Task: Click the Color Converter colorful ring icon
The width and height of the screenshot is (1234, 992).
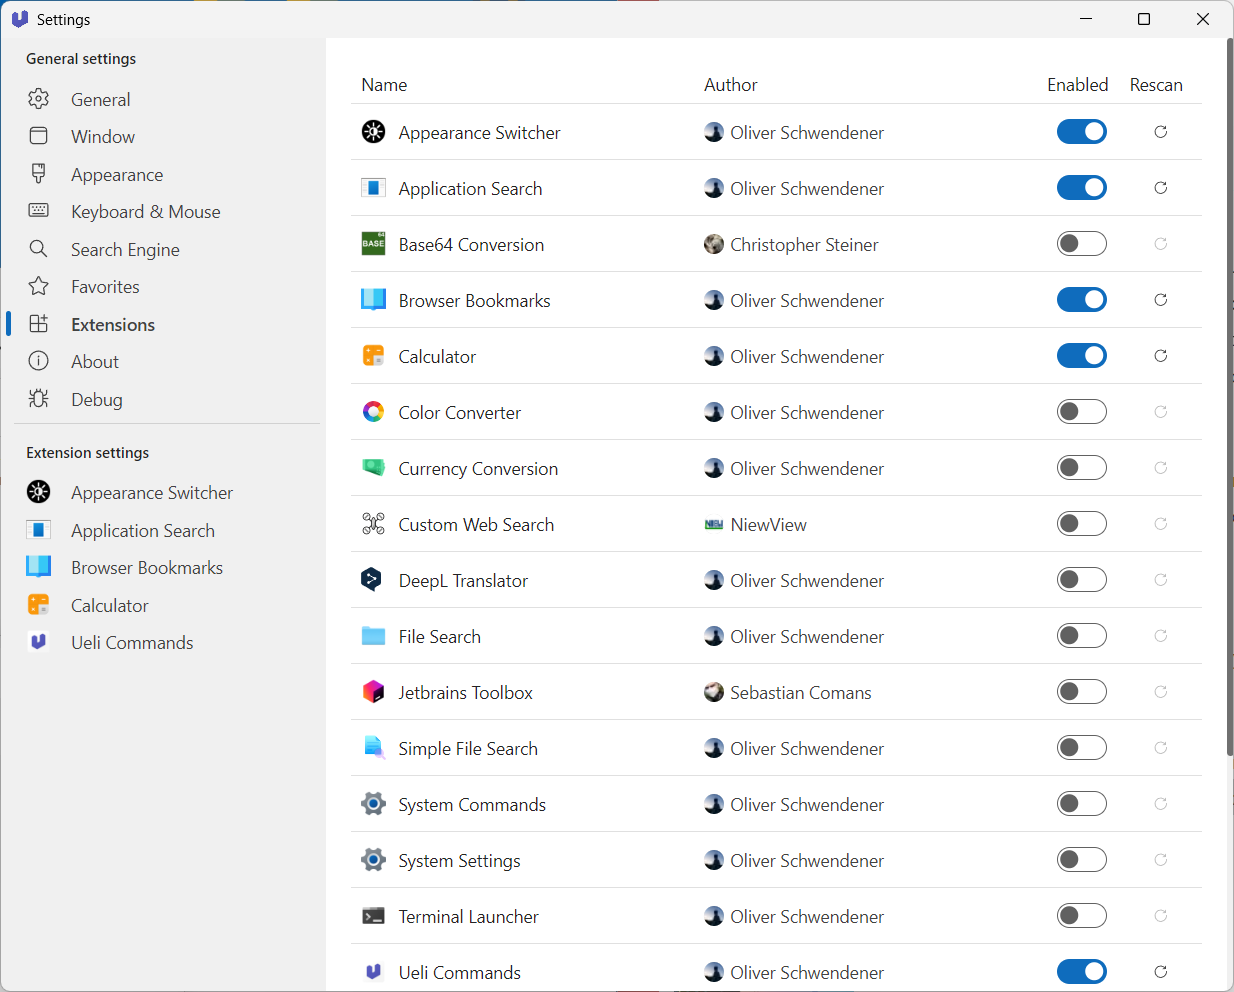Action: (373, 412)
